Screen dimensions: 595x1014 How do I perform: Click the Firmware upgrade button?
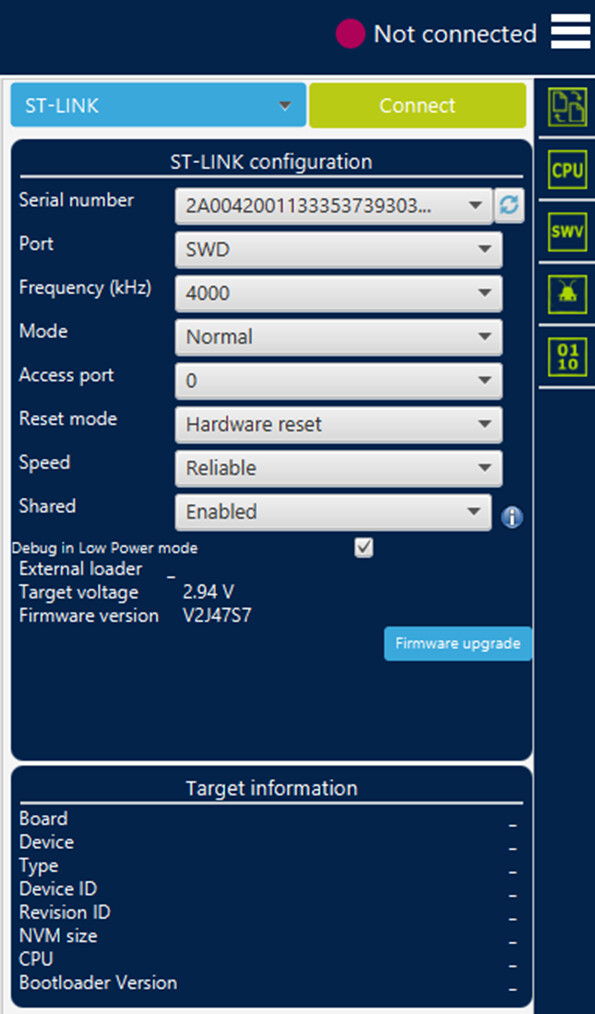pos(458,643)
